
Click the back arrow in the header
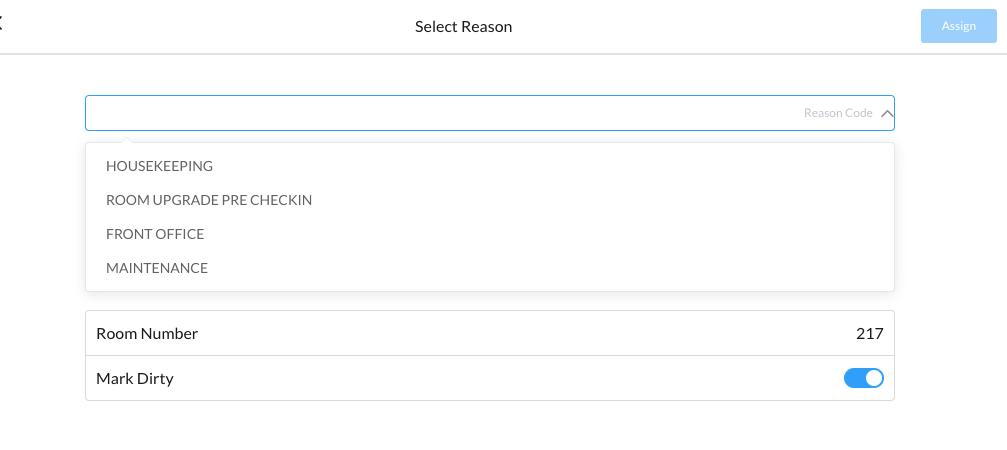point(2,26)
